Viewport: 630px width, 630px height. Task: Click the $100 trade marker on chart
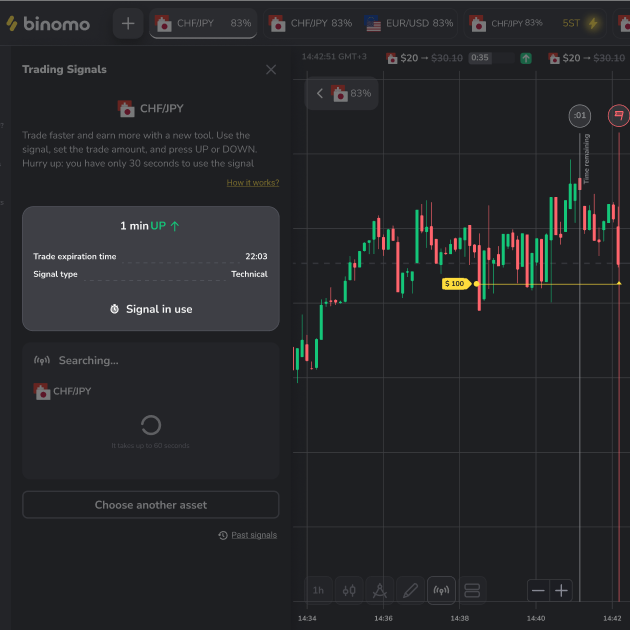[x=455, y=284]
